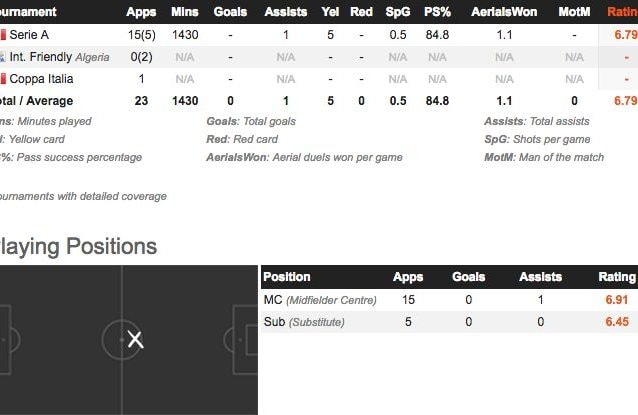Viewport: 638px width, 415px height.
Task: Click the Position column header
Action: (287, 277)
